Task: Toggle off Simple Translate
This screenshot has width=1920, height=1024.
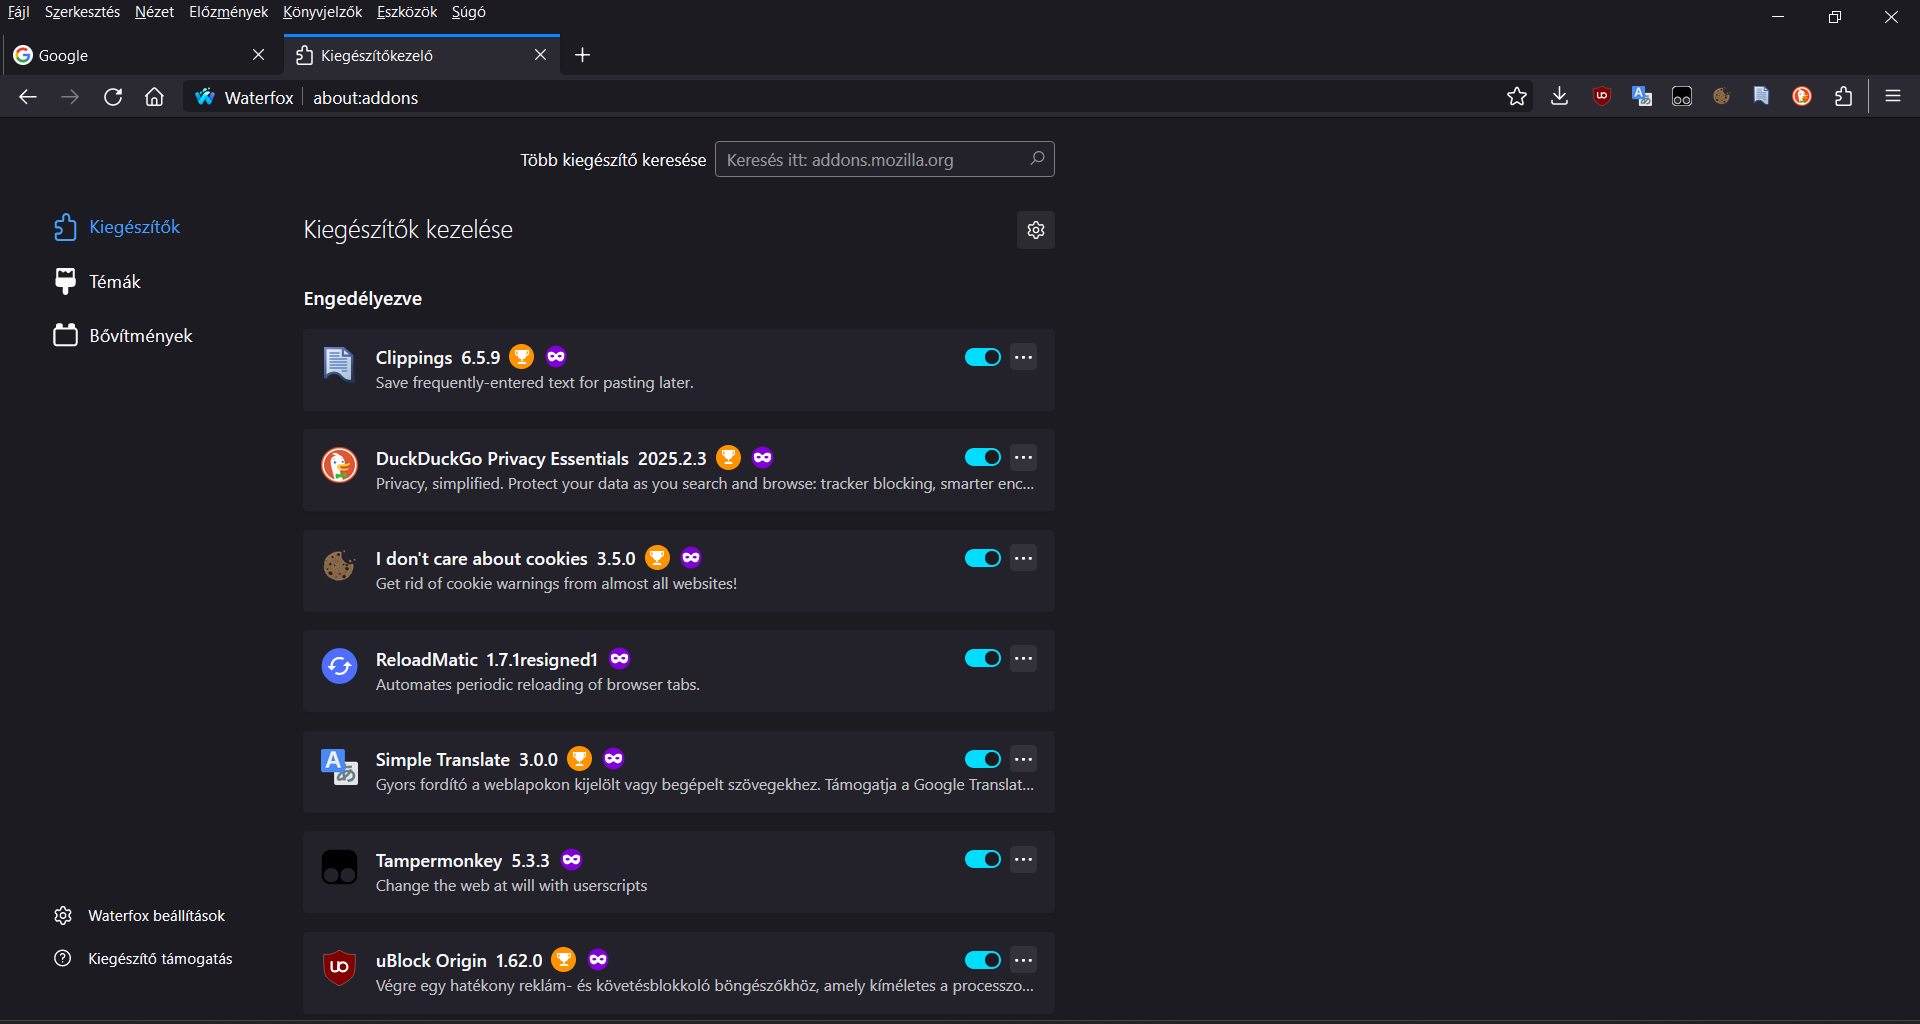Action: (x=983, y=759)
